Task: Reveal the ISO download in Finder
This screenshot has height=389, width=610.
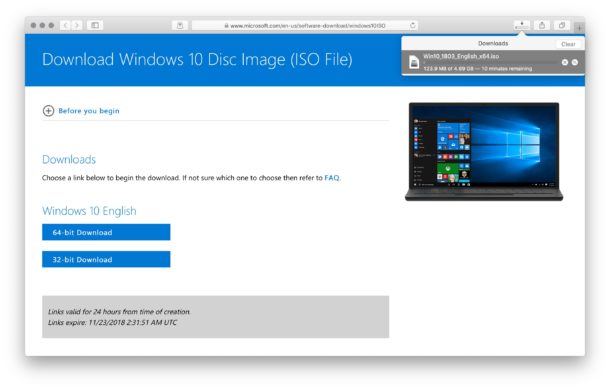Action: click(575, 62)
